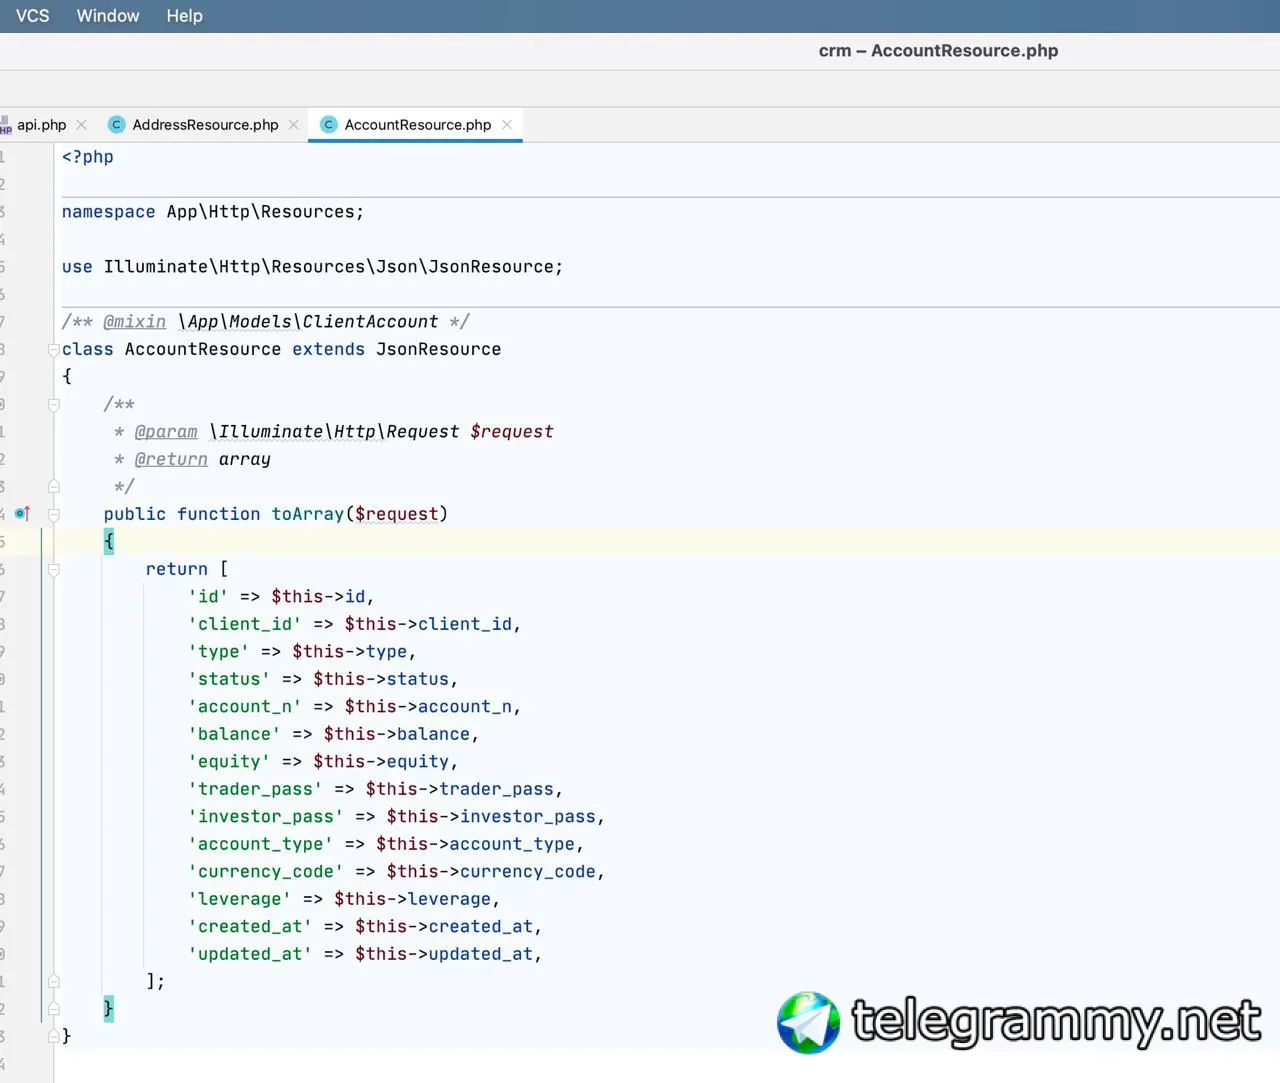The image size is (1280, 1083).
Task: Collapse the toArray function fold marker
Action: 54,515
